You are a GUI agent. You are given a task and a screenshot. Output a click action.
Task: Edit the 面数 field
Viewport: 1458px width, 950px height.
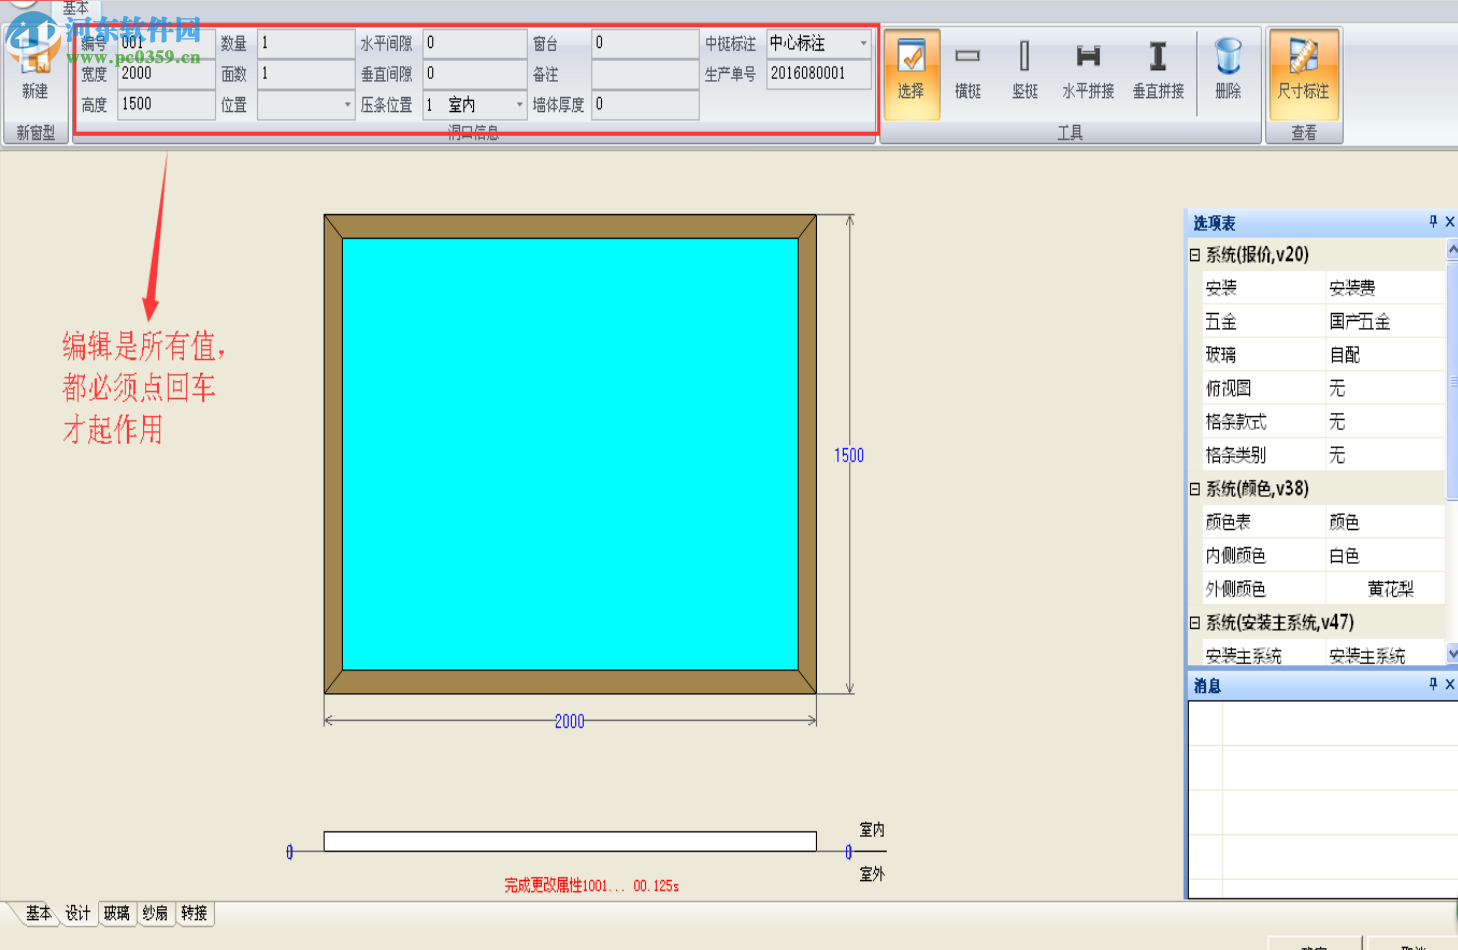(x=306, y=74)
